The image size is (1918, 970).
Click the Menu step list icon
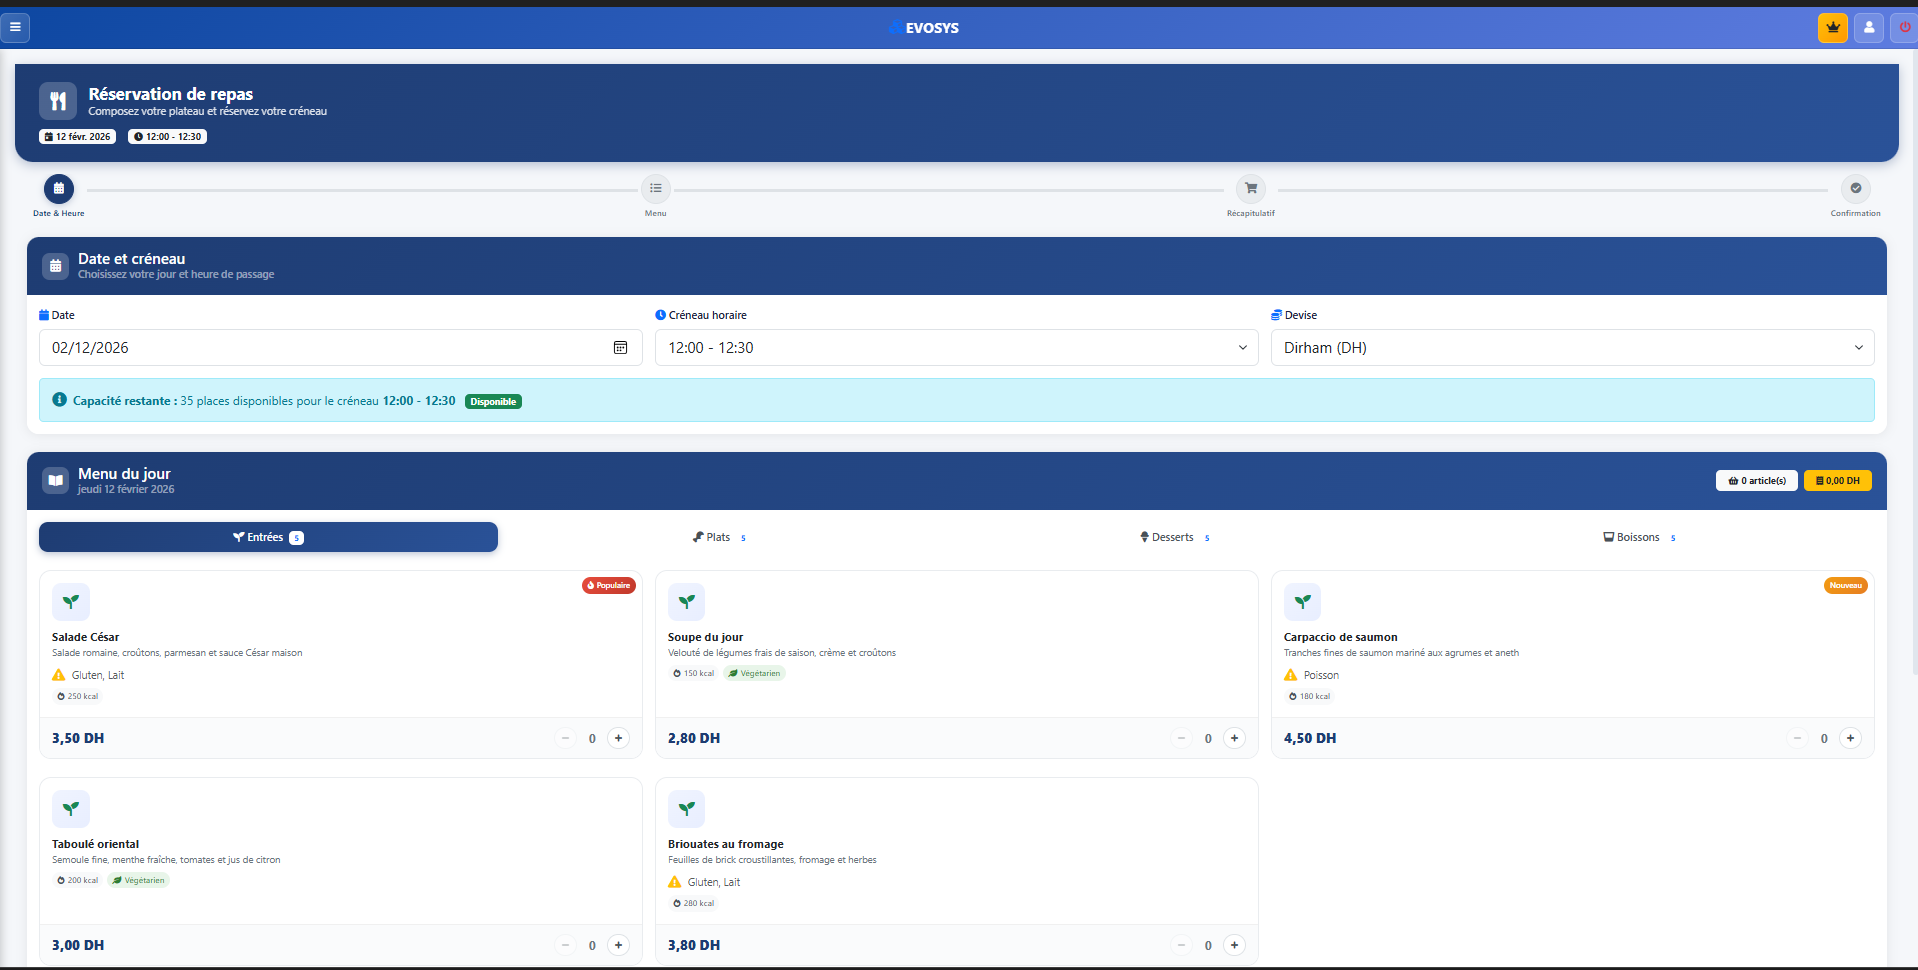tap(655, 189)
